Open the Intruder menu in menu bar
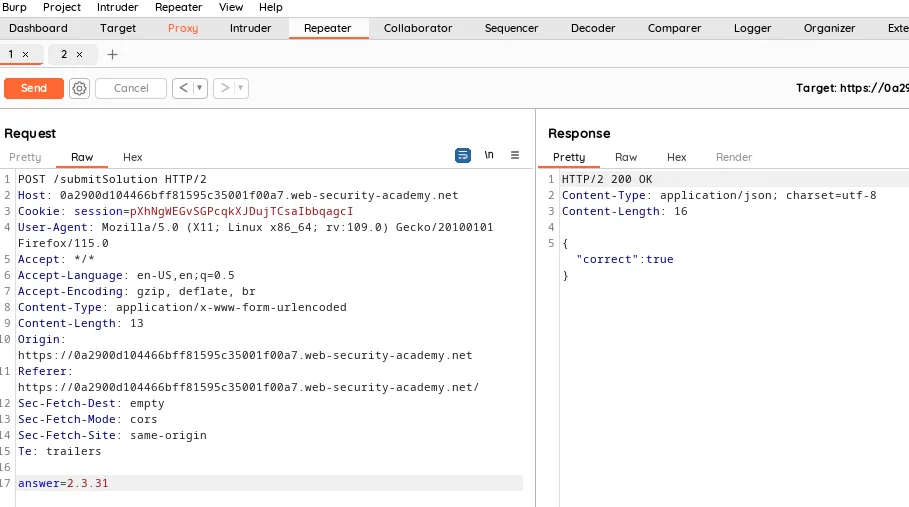This screenshot has width=909, height=507. coord(117,8)
